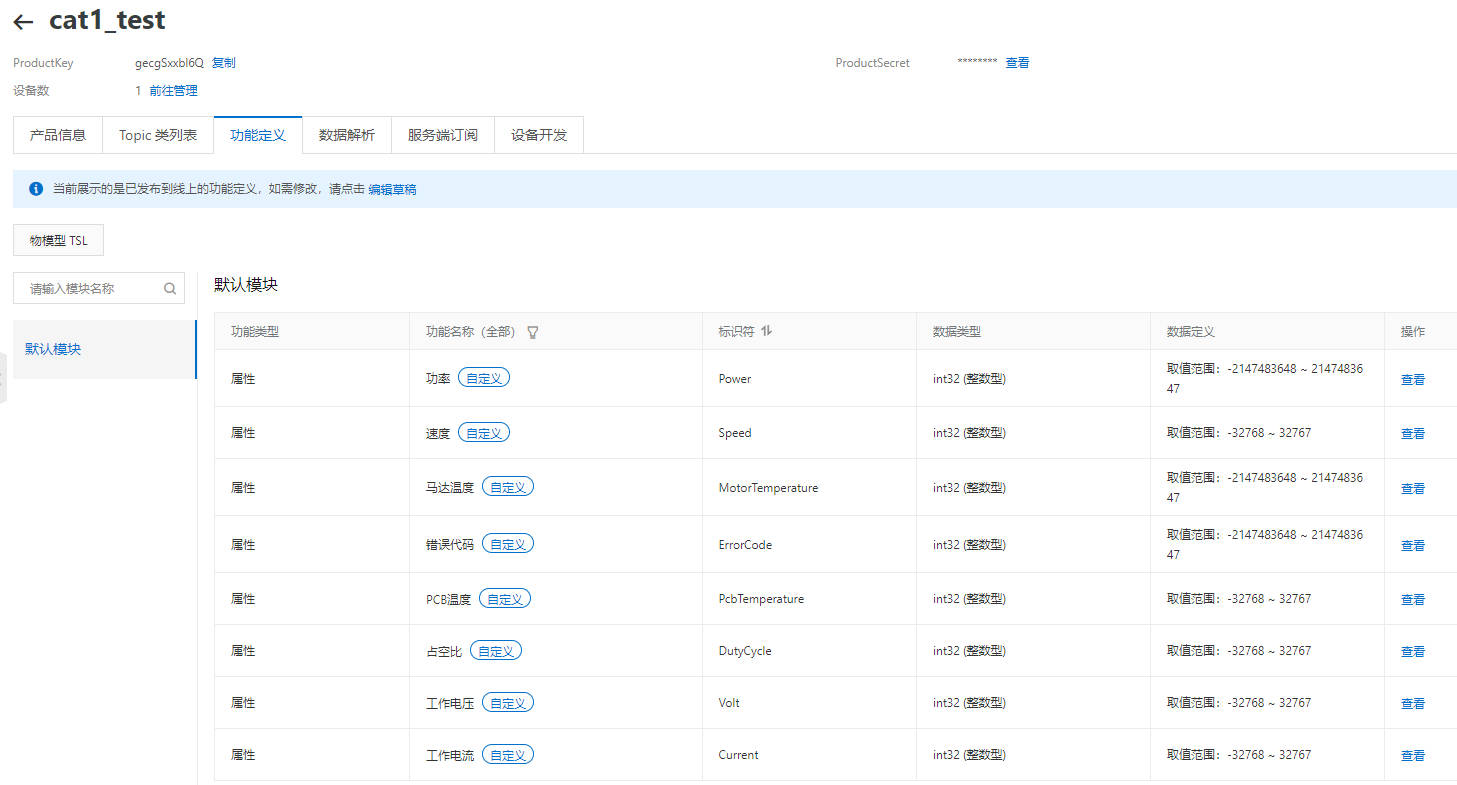View details for the Power row
The image size is (1457, 785).
point(1413,380)
